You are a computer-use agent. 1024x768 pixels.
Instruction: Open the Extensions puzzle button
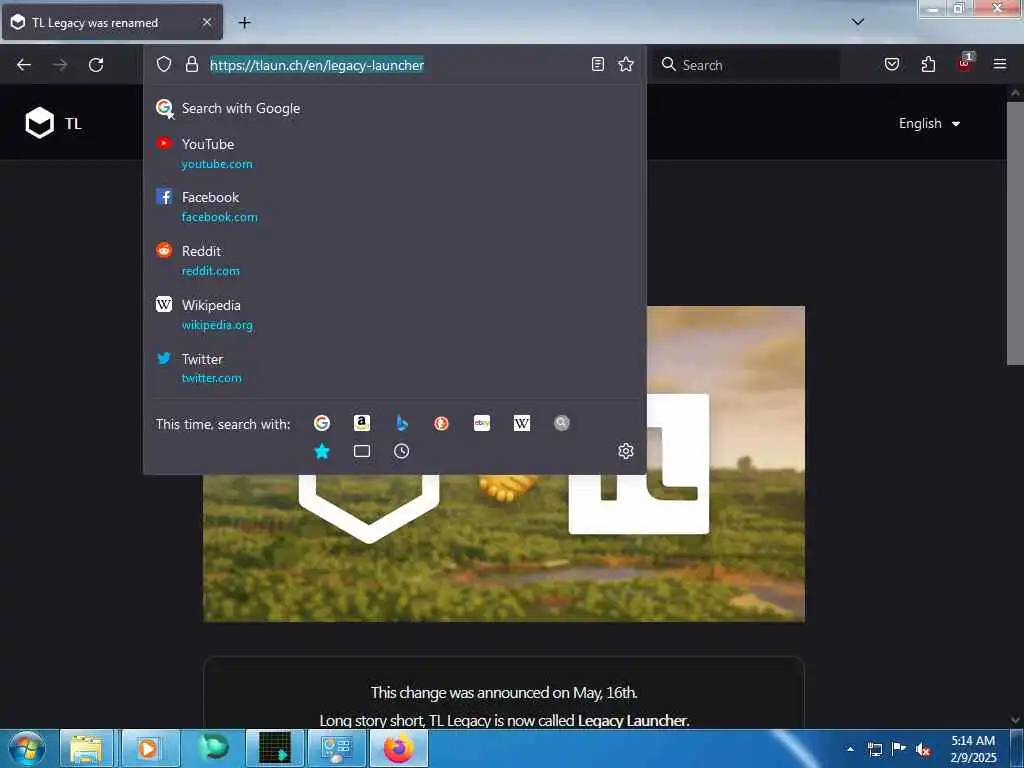coord(928,64)
